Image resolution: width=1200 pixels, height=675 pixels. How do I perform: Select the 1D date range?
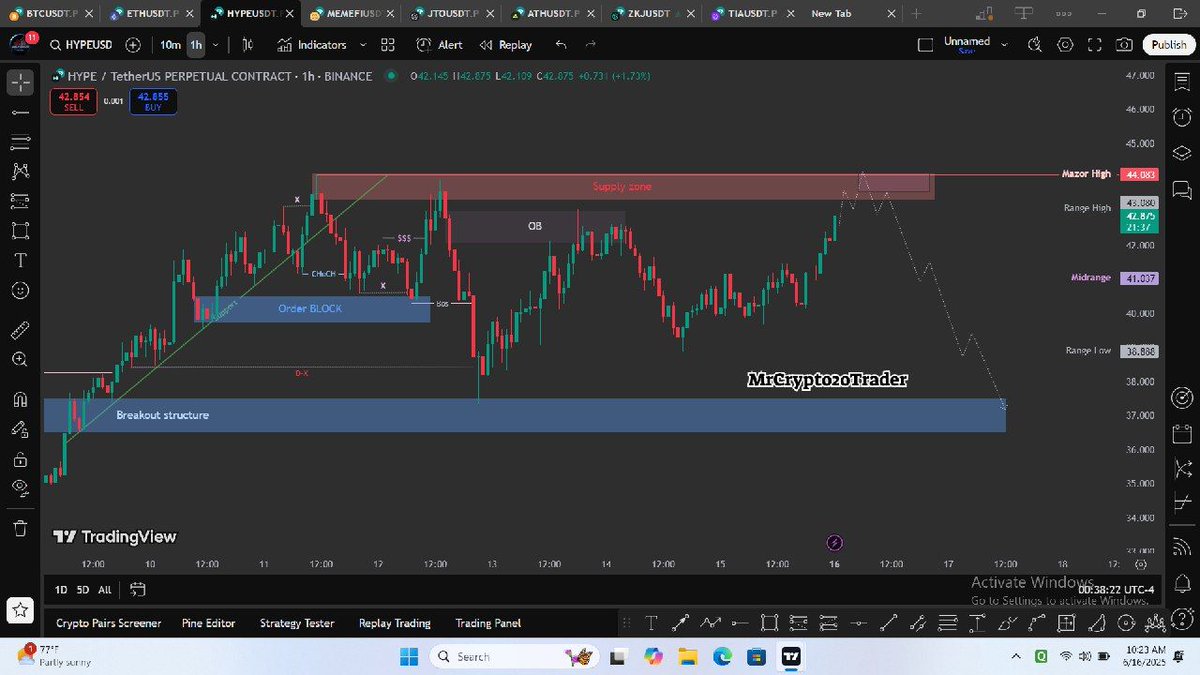61,589
